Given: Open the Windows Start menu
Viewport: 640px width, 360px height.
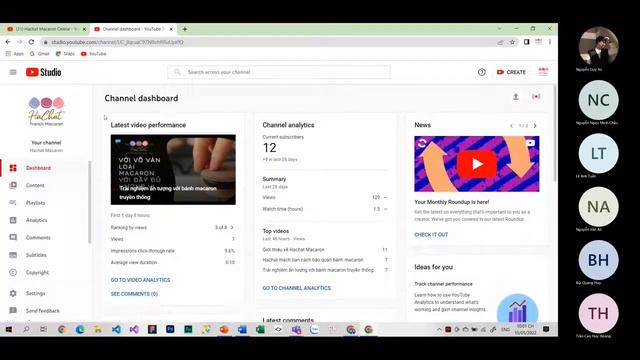Looking at the screenshot, I should click(x=9, y=329).
